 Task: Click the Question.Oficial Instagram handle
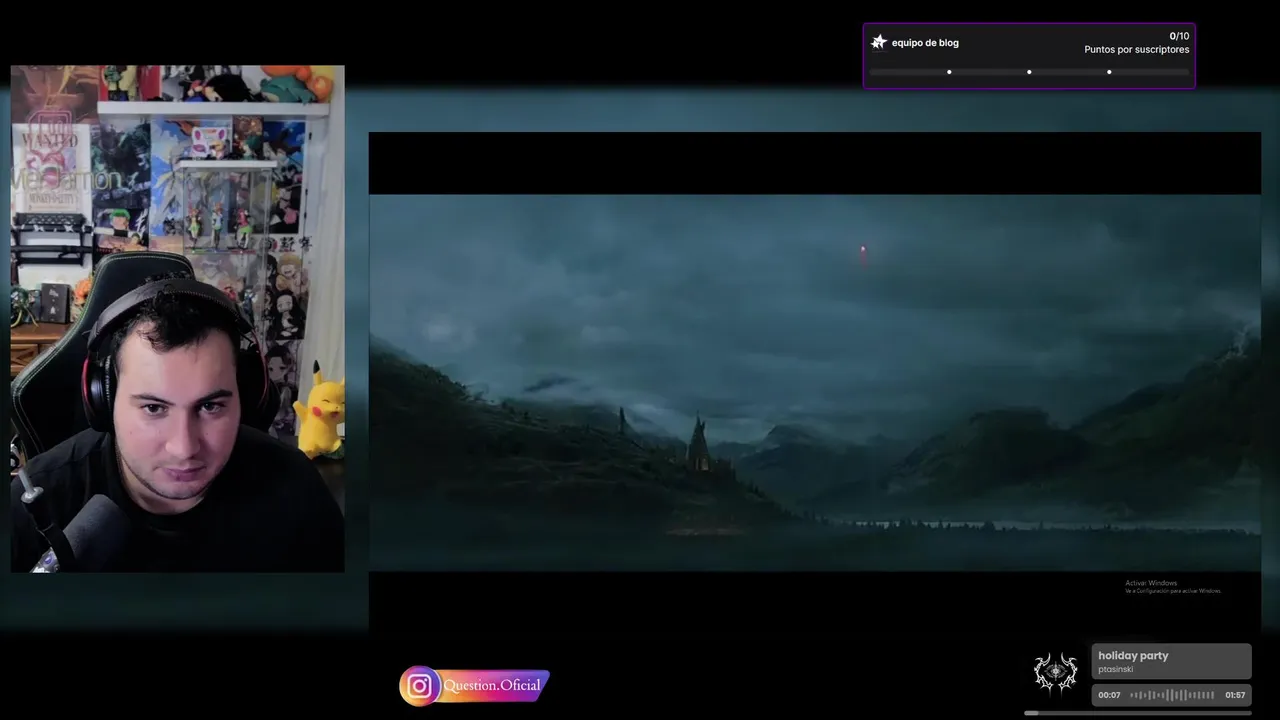point(491,685)
